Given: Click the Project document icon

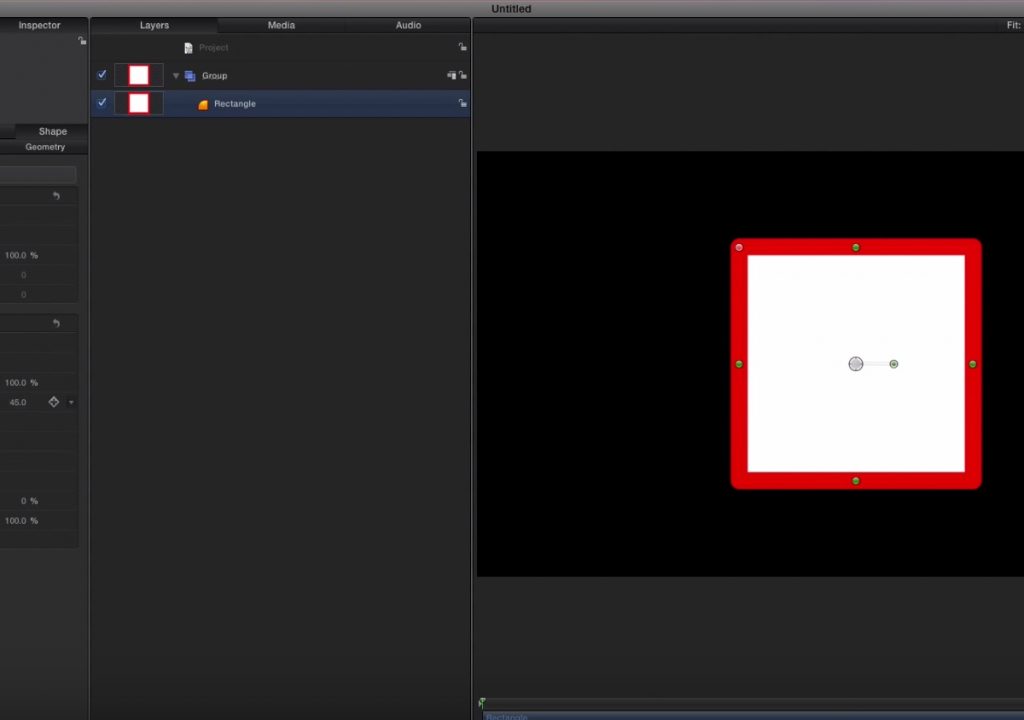Looking at the screenshot, I should click(x=188, y=48).
